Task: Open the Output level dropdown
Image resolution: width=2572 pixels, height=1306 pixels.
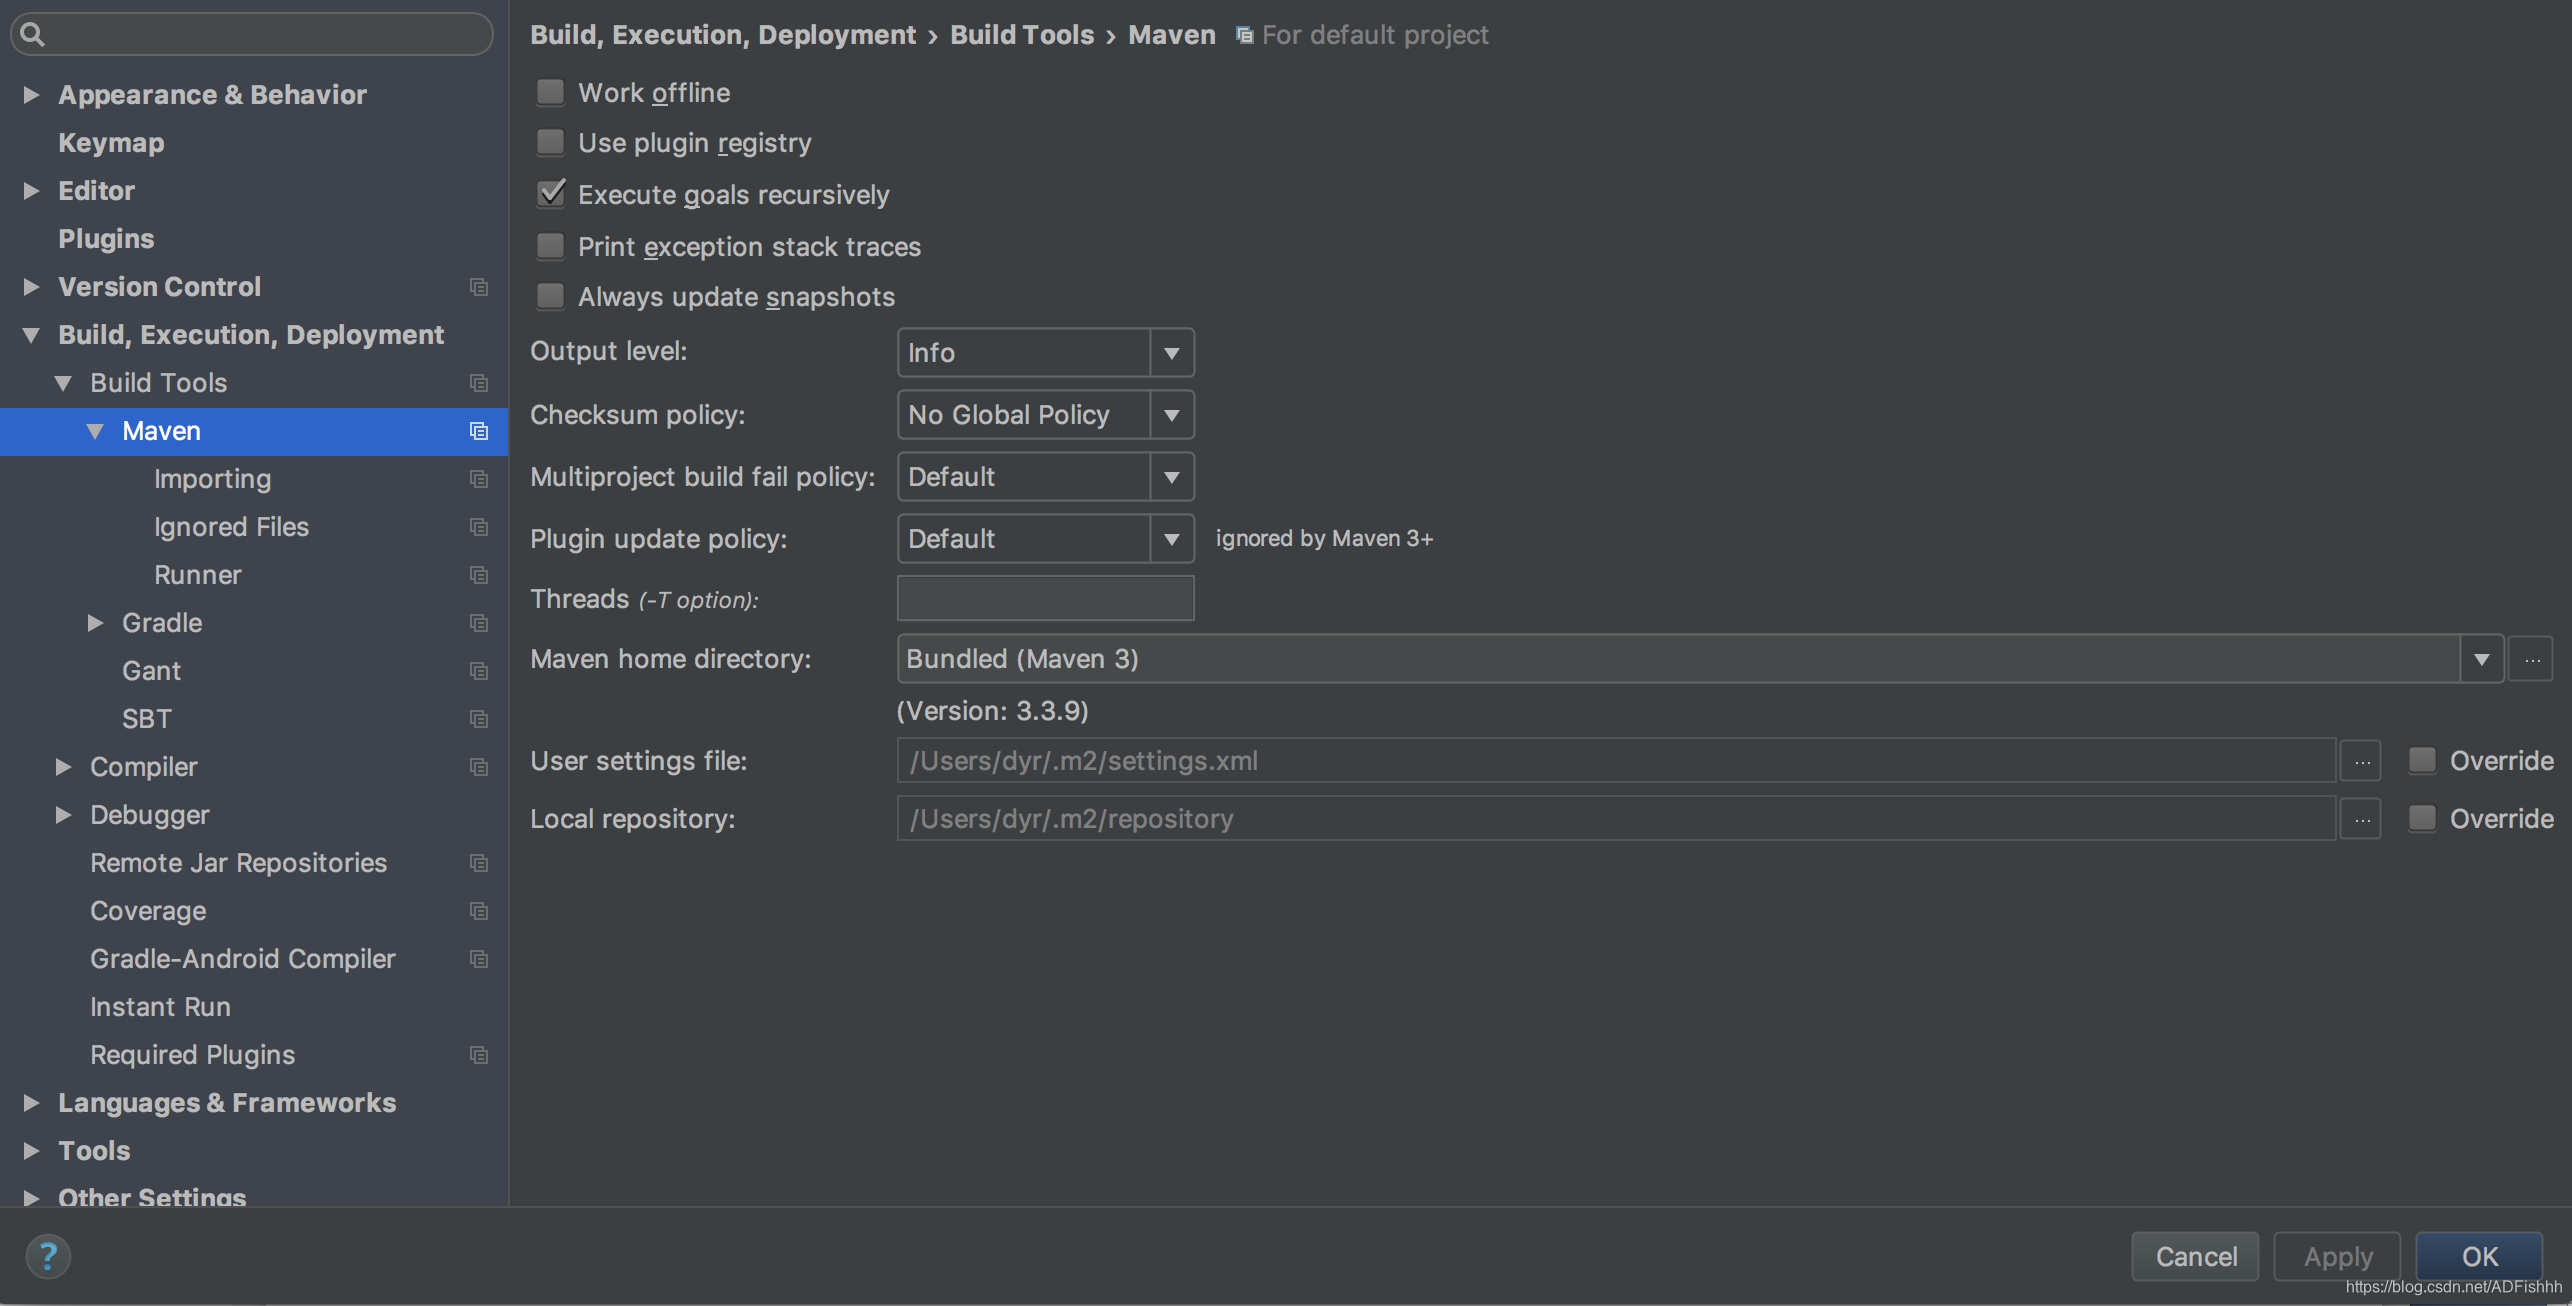Action: pyautogui.click(x=1171, y=352)
